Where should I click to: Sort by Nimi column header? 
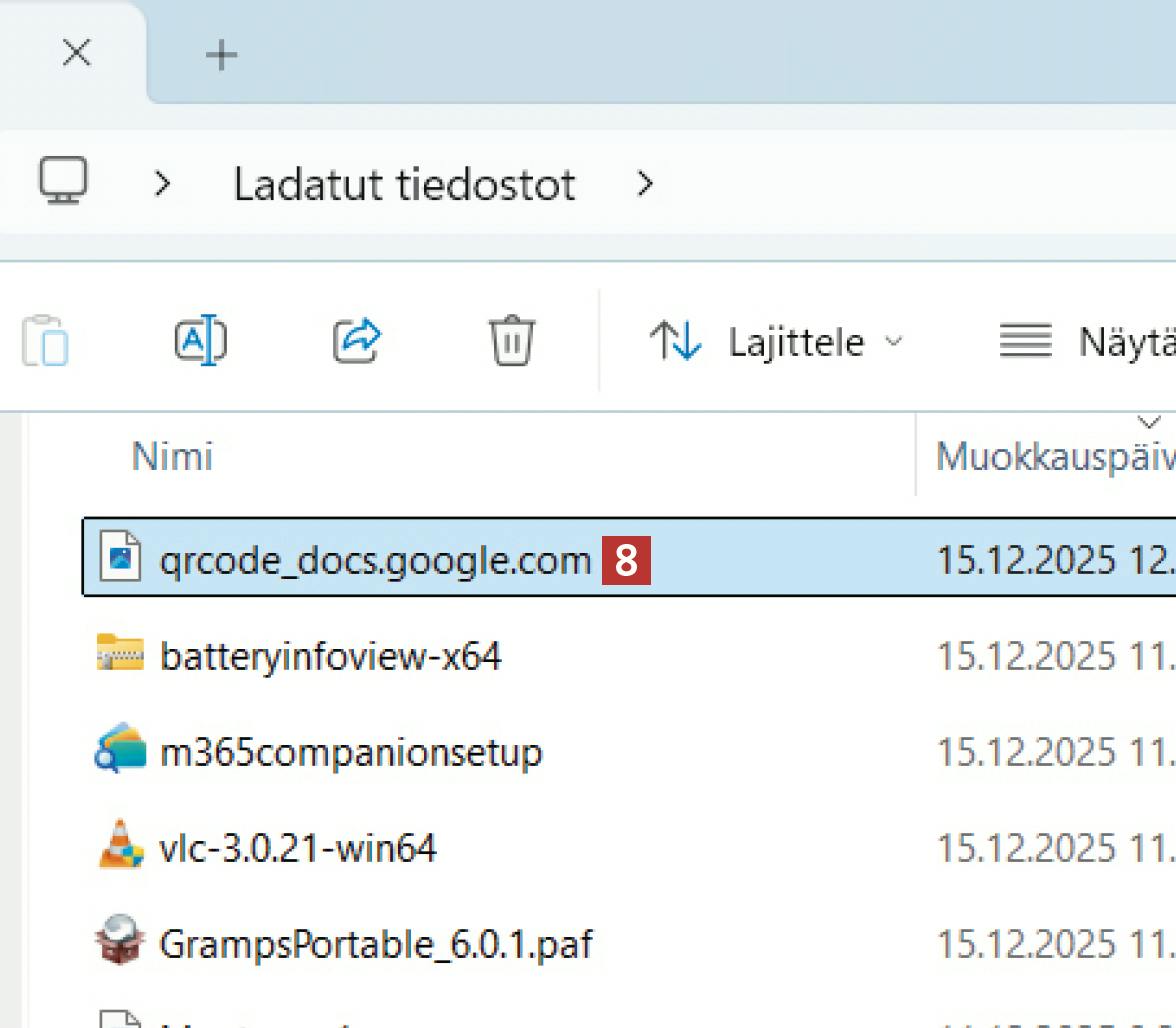(172, 457)
